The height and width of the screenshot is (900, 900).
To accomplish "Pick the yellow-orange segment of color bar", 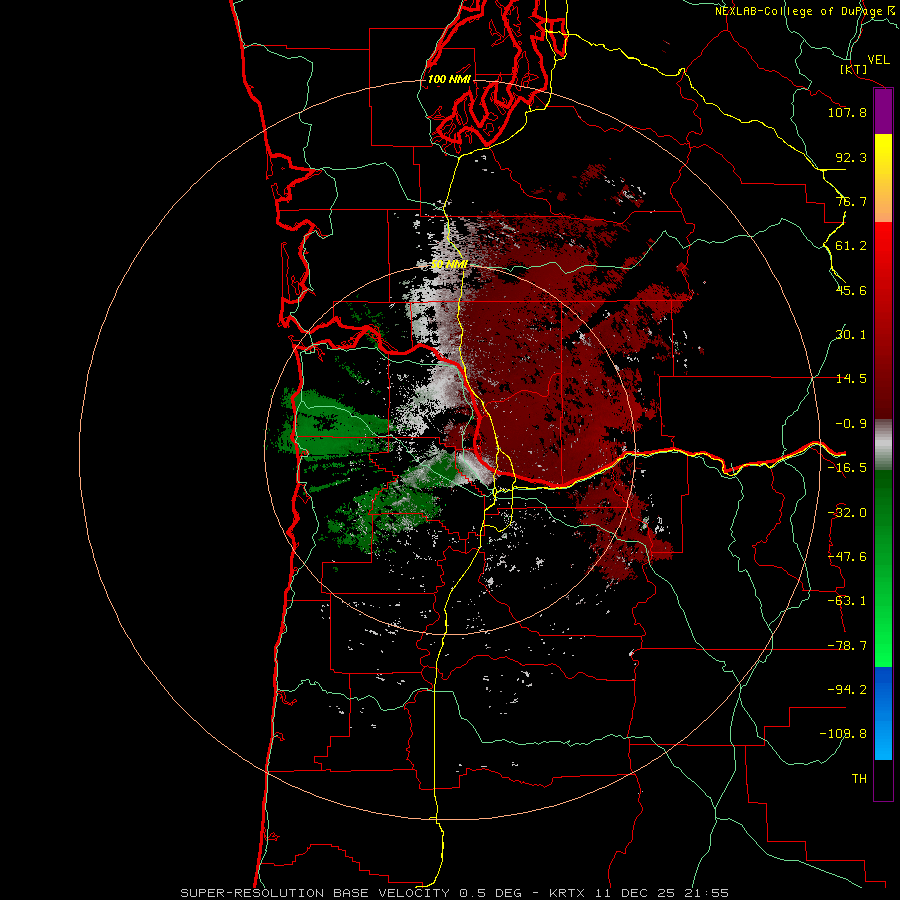I will click(x=883, y=178).
